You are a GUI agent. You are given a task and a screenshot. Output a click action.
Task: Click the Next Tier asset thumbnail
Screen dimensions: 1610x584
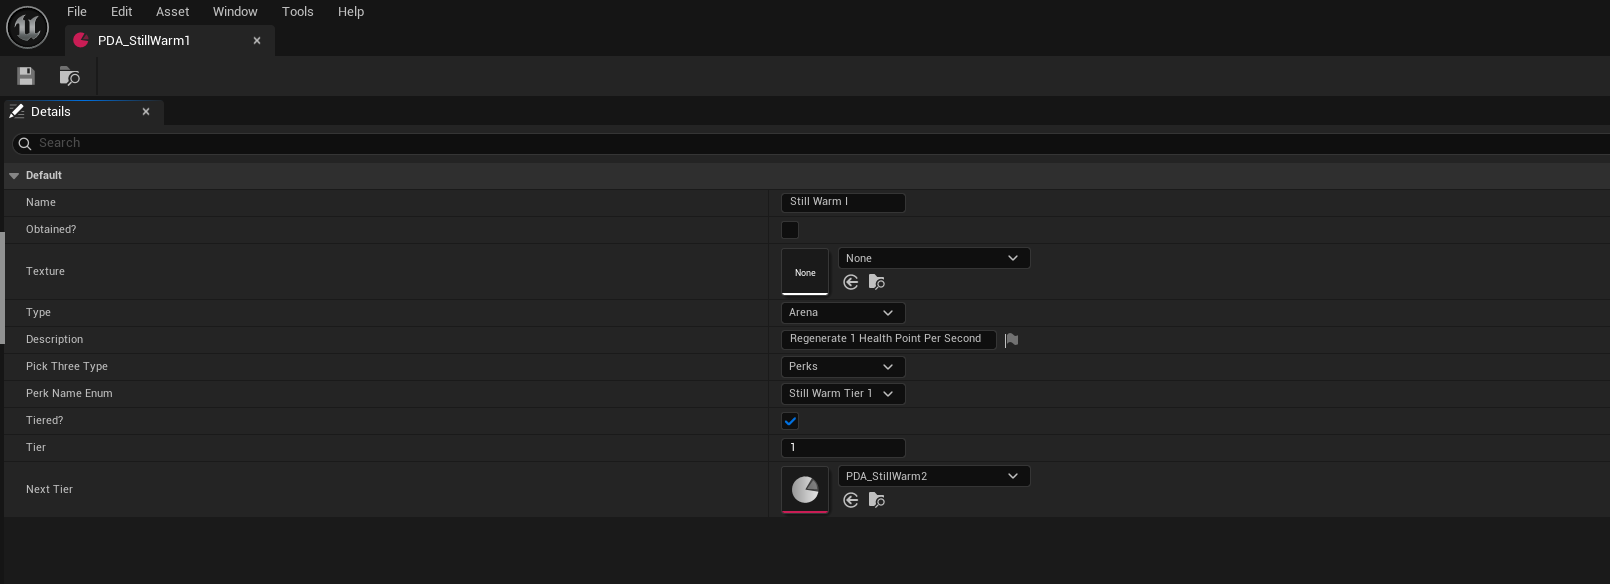coord(805,490)
